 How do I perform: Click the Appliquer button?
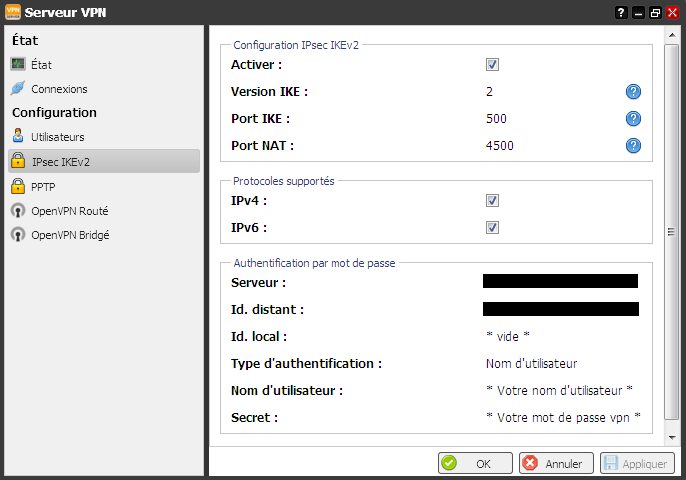pos(637,464)
